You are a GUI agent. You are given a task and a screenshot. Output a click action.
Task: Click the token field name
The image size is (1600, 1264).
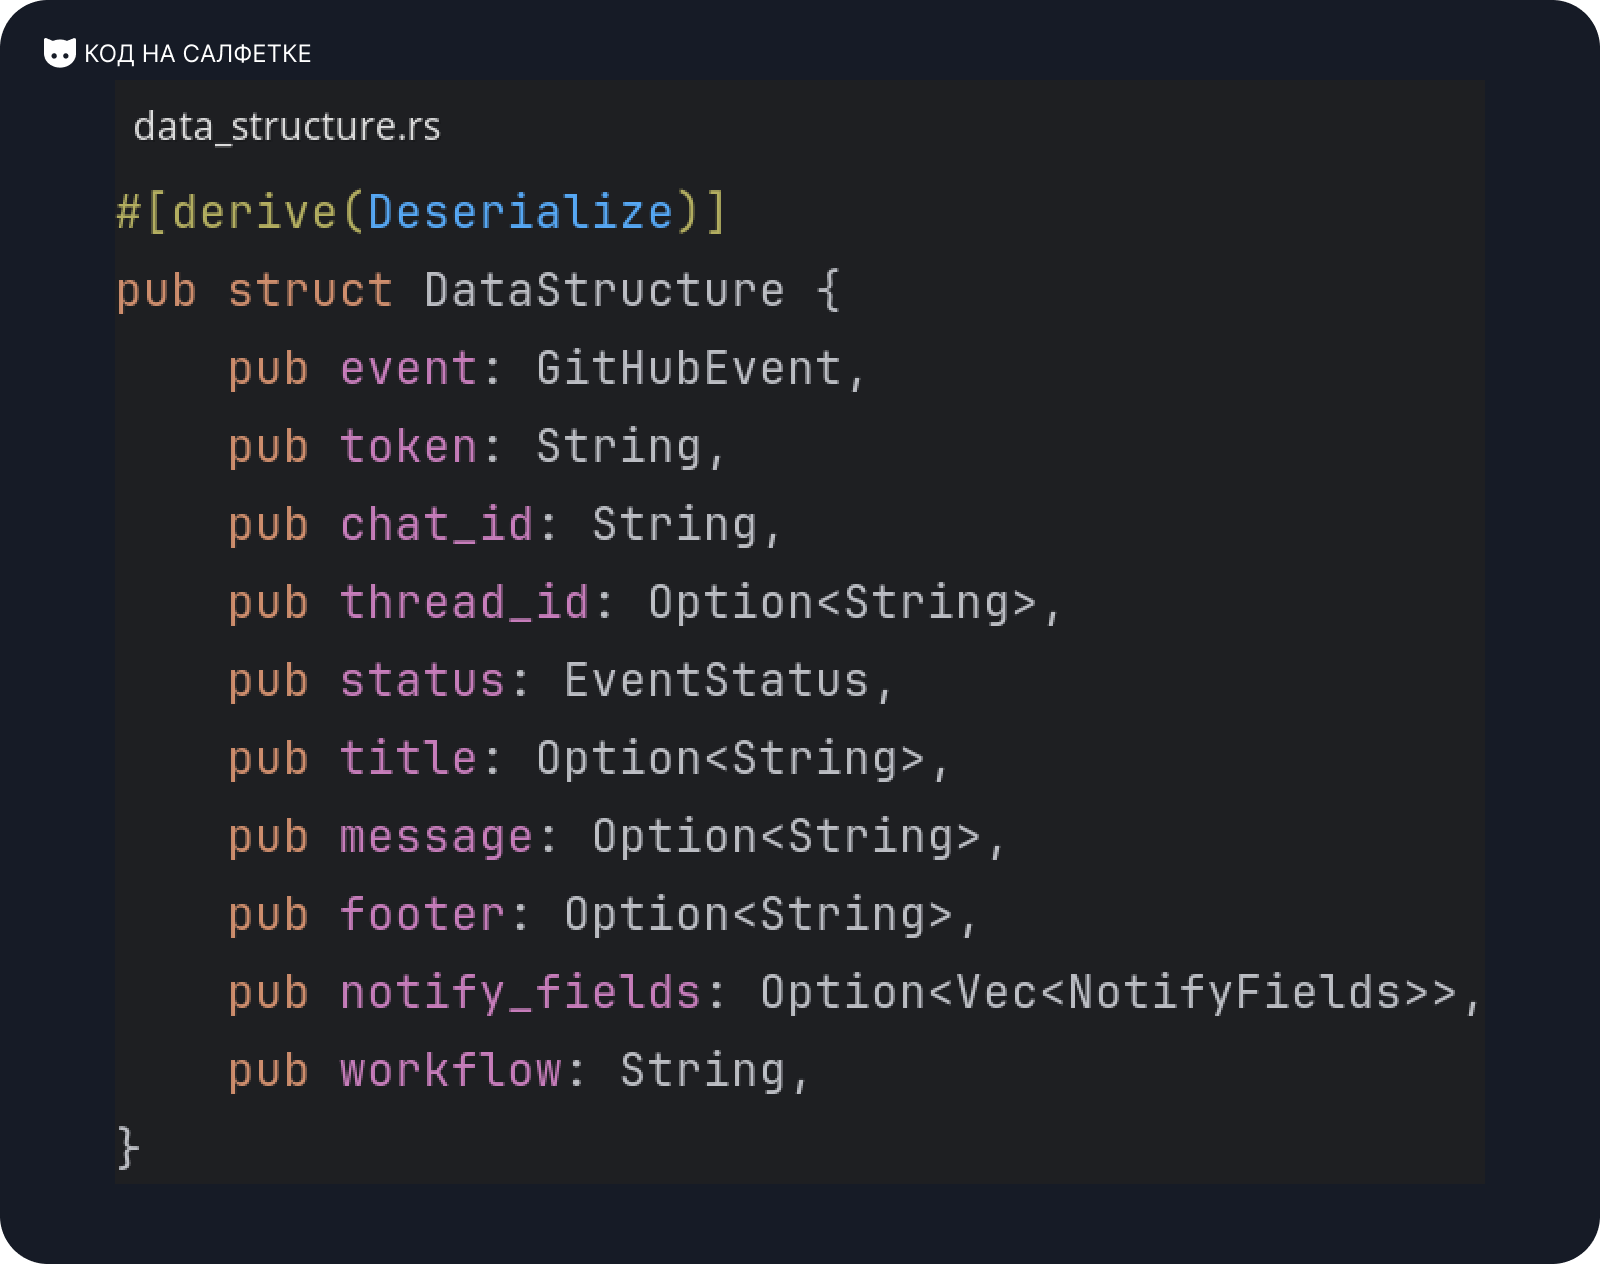tap(408, 446)
